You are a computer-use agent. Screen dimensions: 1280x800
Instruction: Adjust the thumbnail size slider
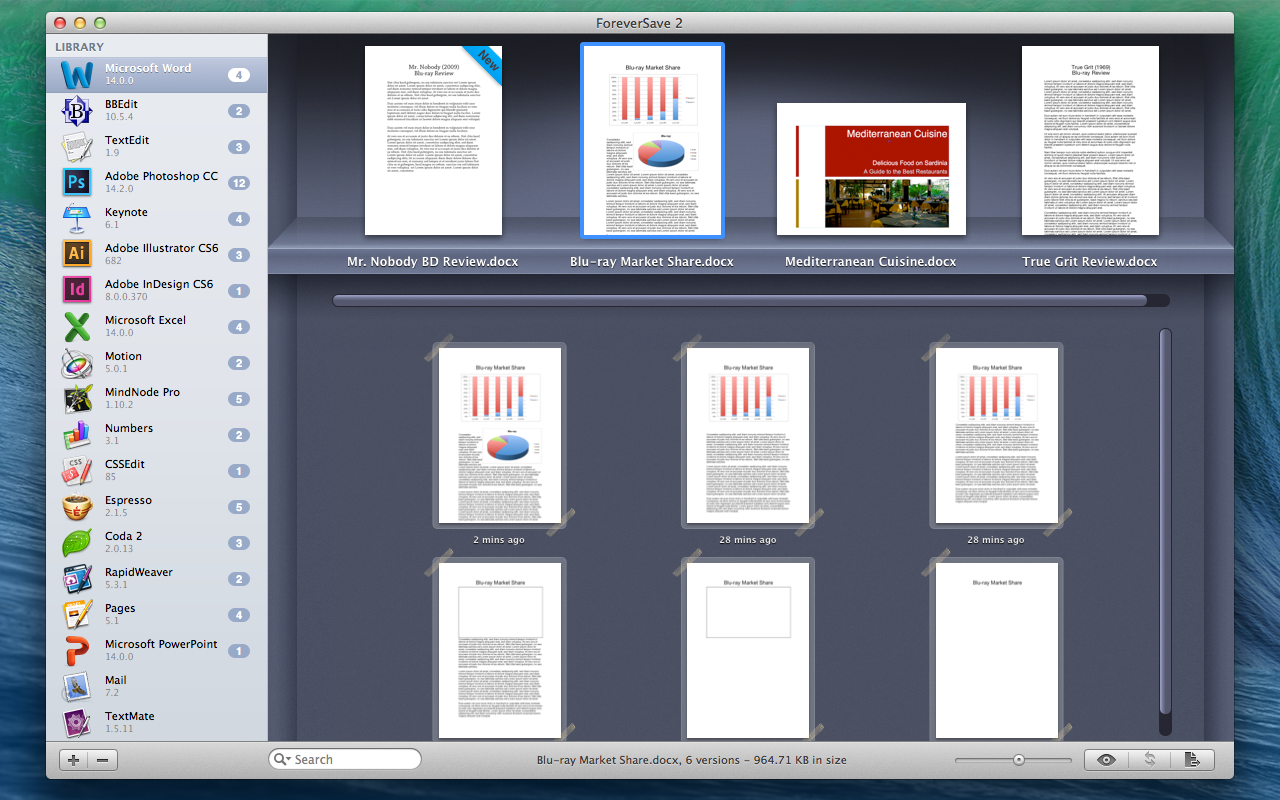(1018, 760)
